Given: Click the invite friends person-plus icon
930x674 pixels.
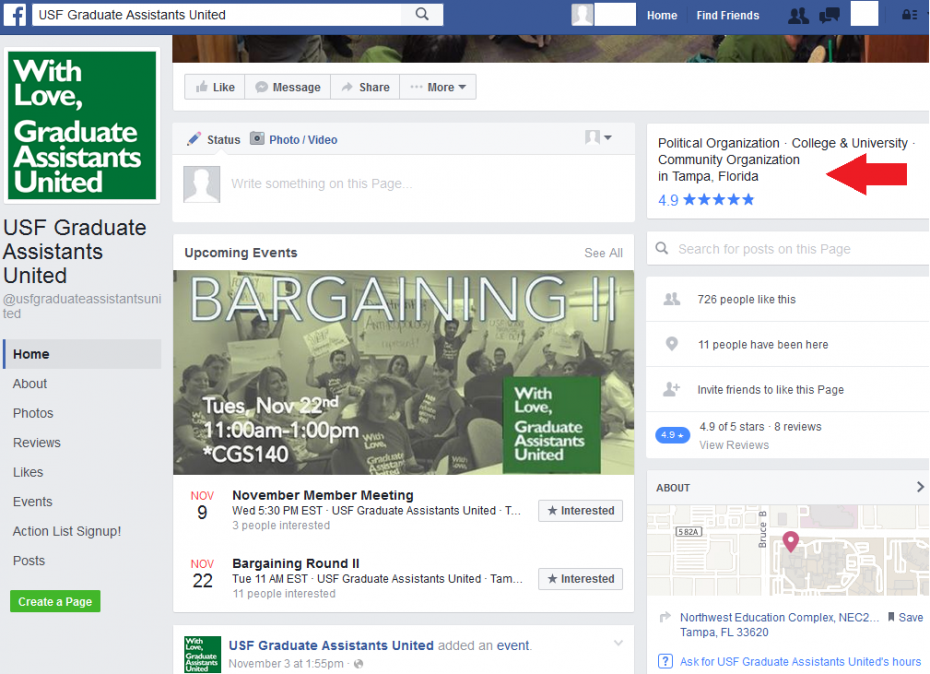Looking at the screenshot, I should [671, 389].
